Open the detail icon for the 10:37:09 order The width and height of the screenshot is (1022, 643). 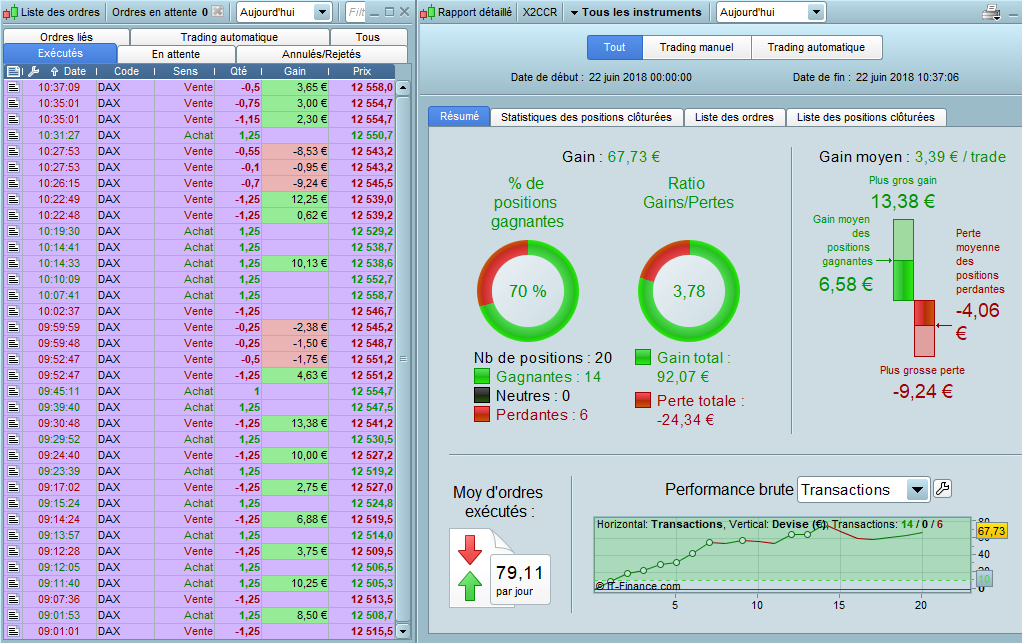click(x=13, y=87)
